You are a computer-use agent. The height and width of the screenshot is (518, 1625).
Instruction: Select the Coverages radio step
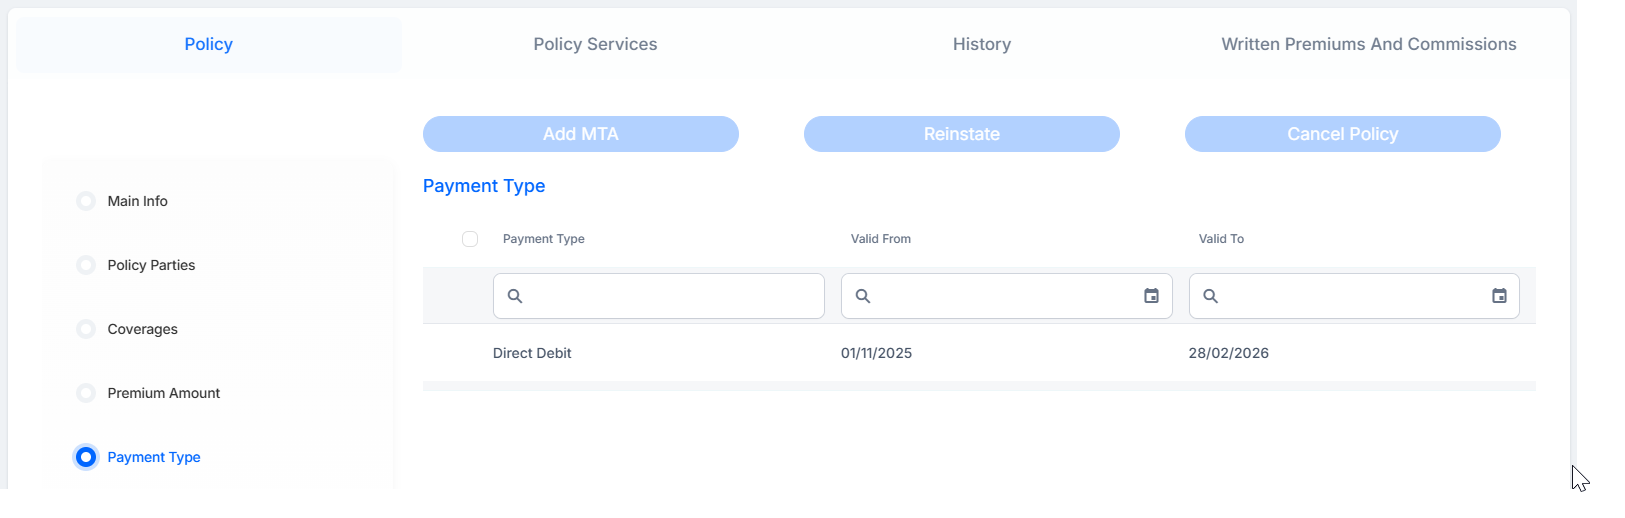pyautogui.click(x=86, y=329)
